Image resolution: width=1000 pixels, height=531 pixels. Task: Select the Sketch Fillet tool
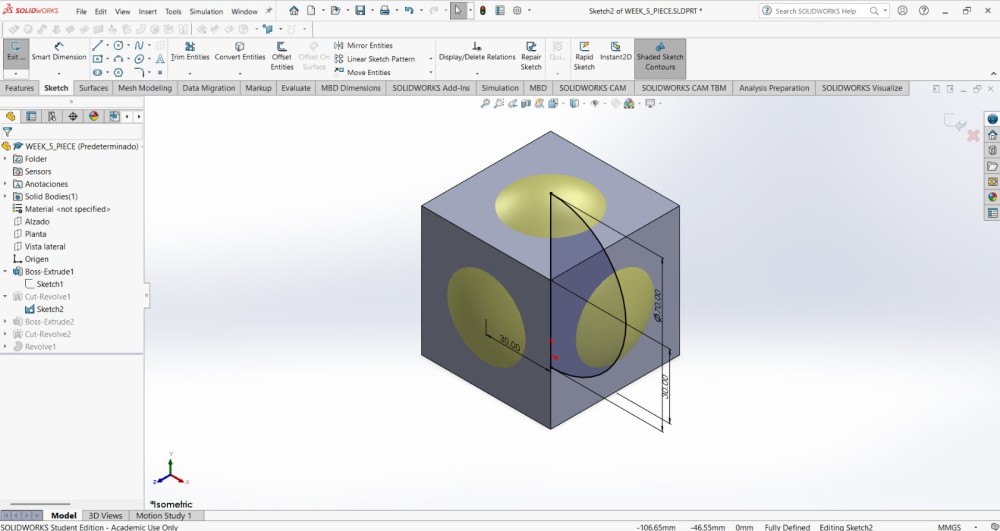click(x=139, y=72)
